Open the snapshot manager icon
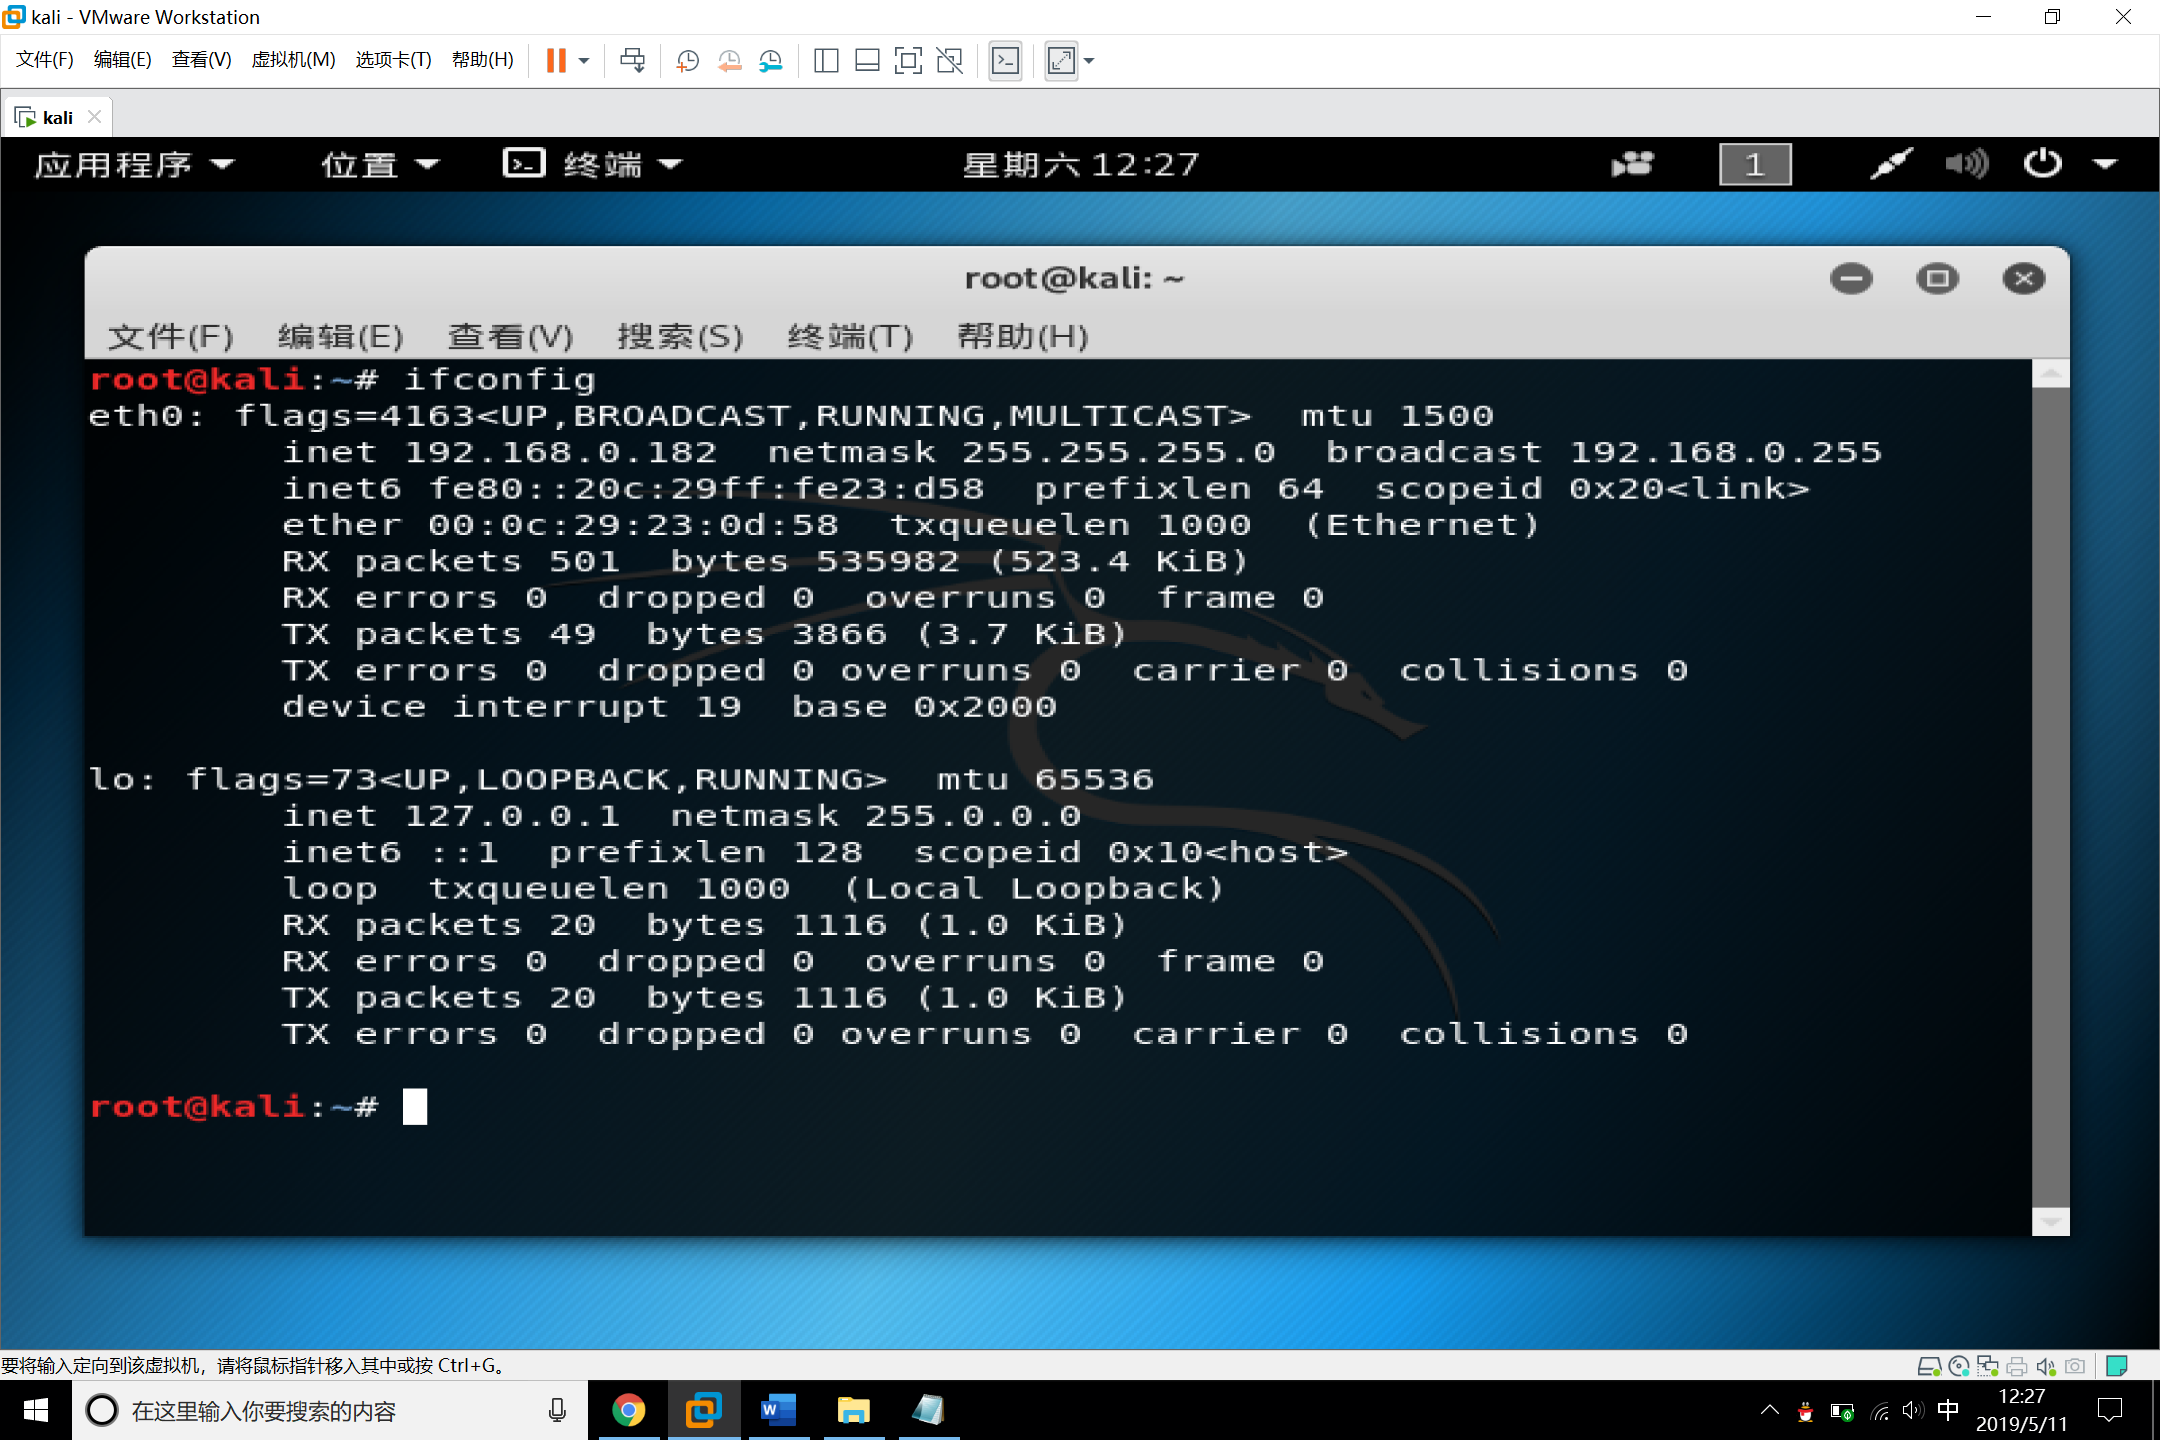 tap(770, 61)
